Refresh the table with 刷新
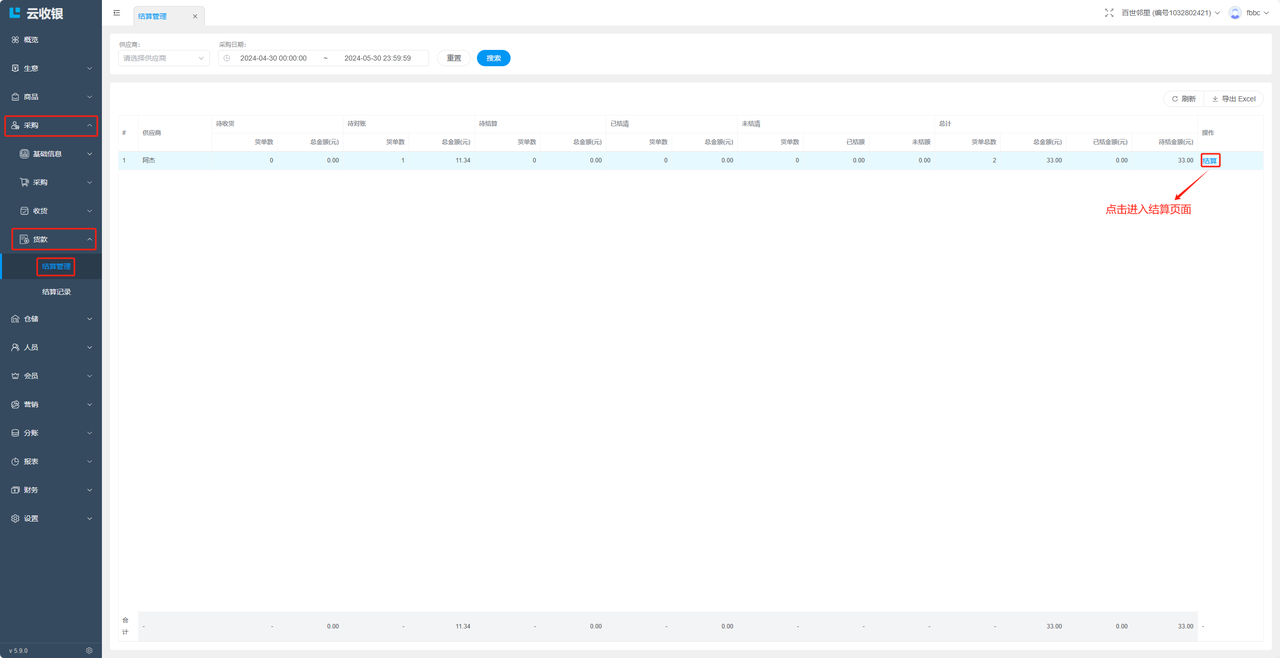1280x658 pixels. [1183, 99]
